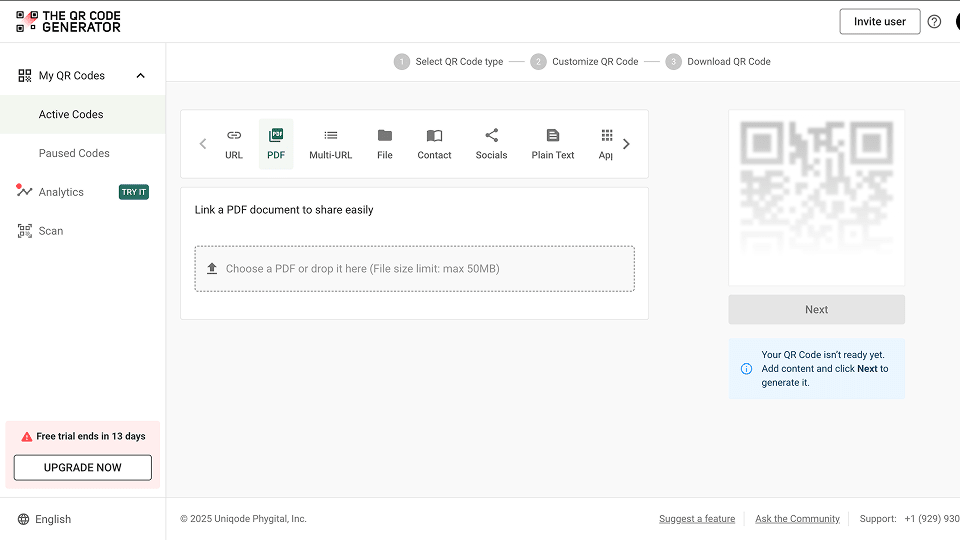Image resolution: width=960 pixels, height=540 pixels.
Task: Go to step 3 Download QR Code
Action: 718,61
